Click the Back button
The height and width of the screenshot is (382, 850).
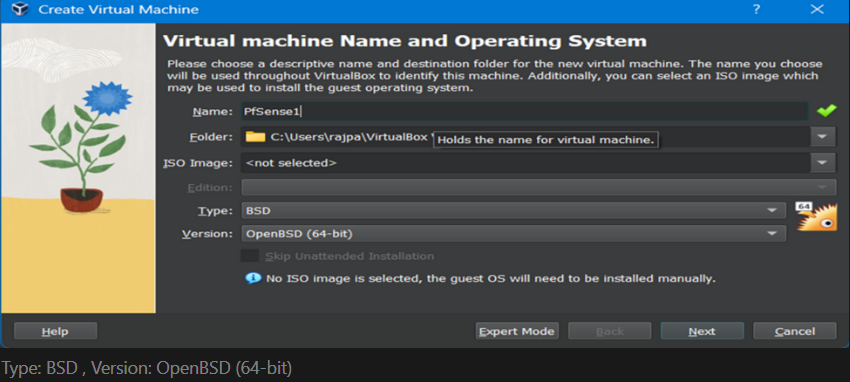[609, 331]
